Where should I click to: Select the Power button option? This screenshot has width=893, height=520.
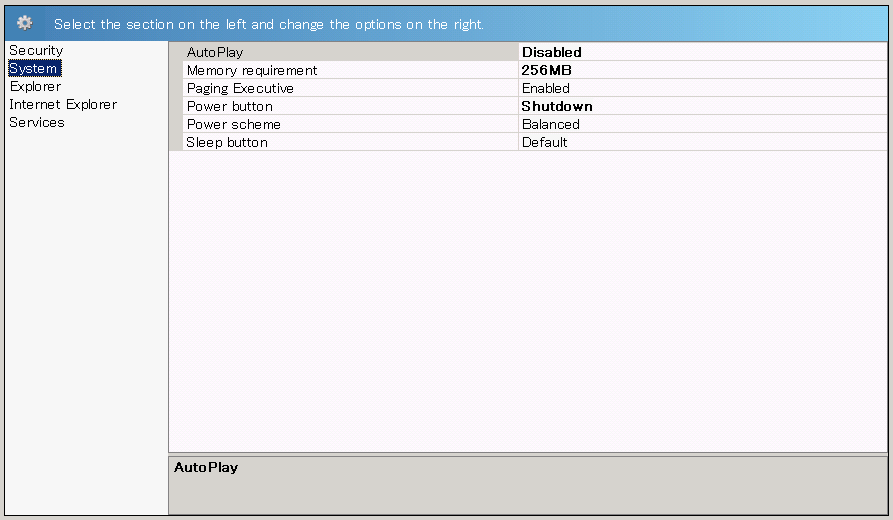pyautogui.click(x=350, y=106)
